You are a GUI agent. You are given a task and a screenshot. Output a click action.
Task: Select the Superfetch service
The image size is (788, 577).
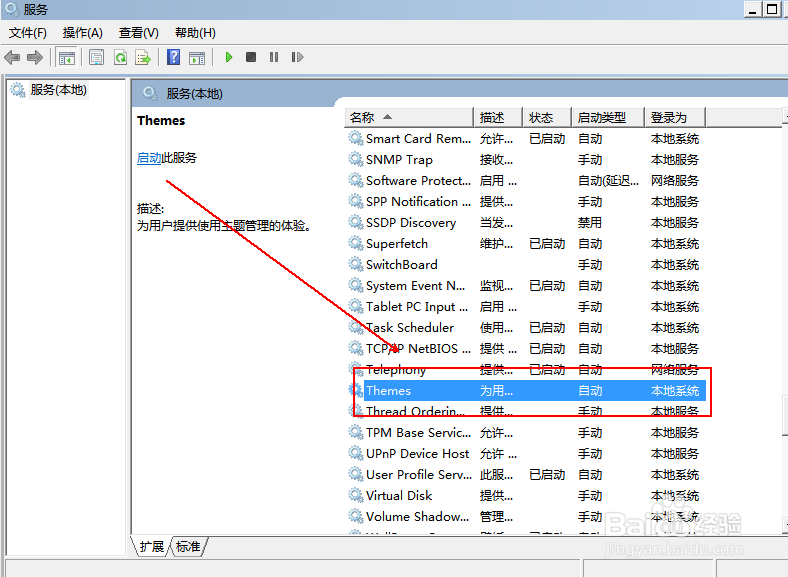(527, 244)
